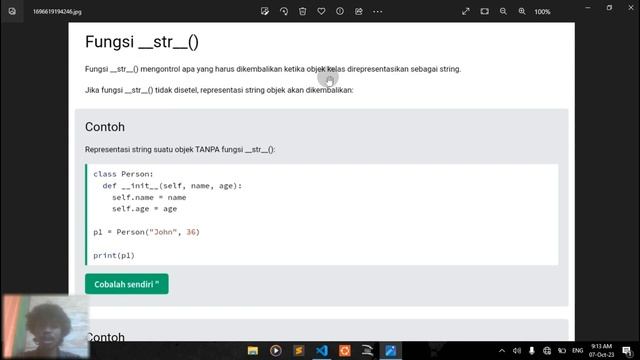
Task: Open File Explorer from the taskbar
Action: tap(253, 351)
